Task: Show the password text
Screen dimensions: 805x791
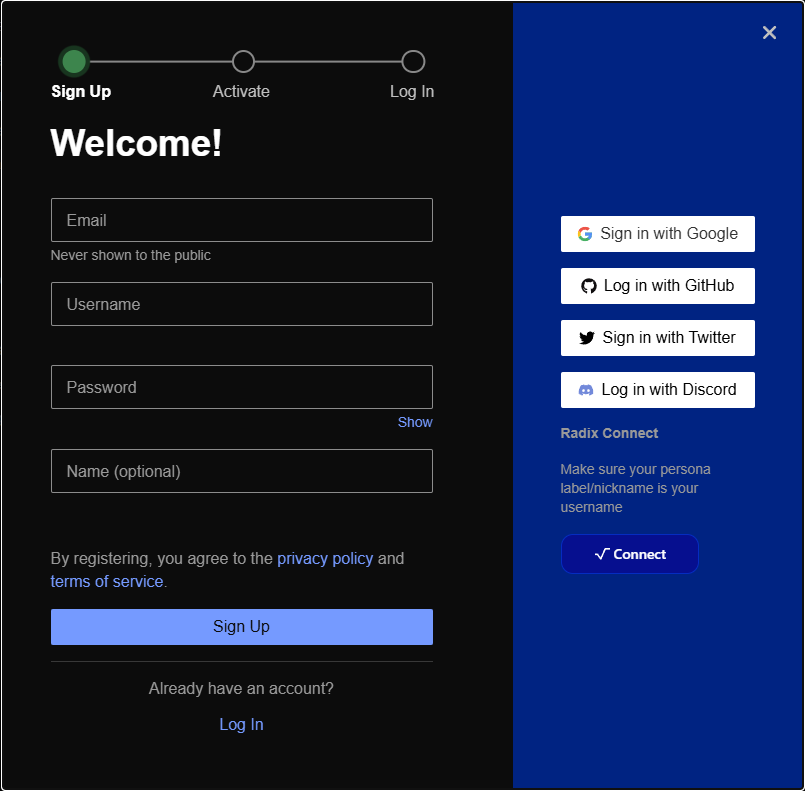Action: [415, 422]
